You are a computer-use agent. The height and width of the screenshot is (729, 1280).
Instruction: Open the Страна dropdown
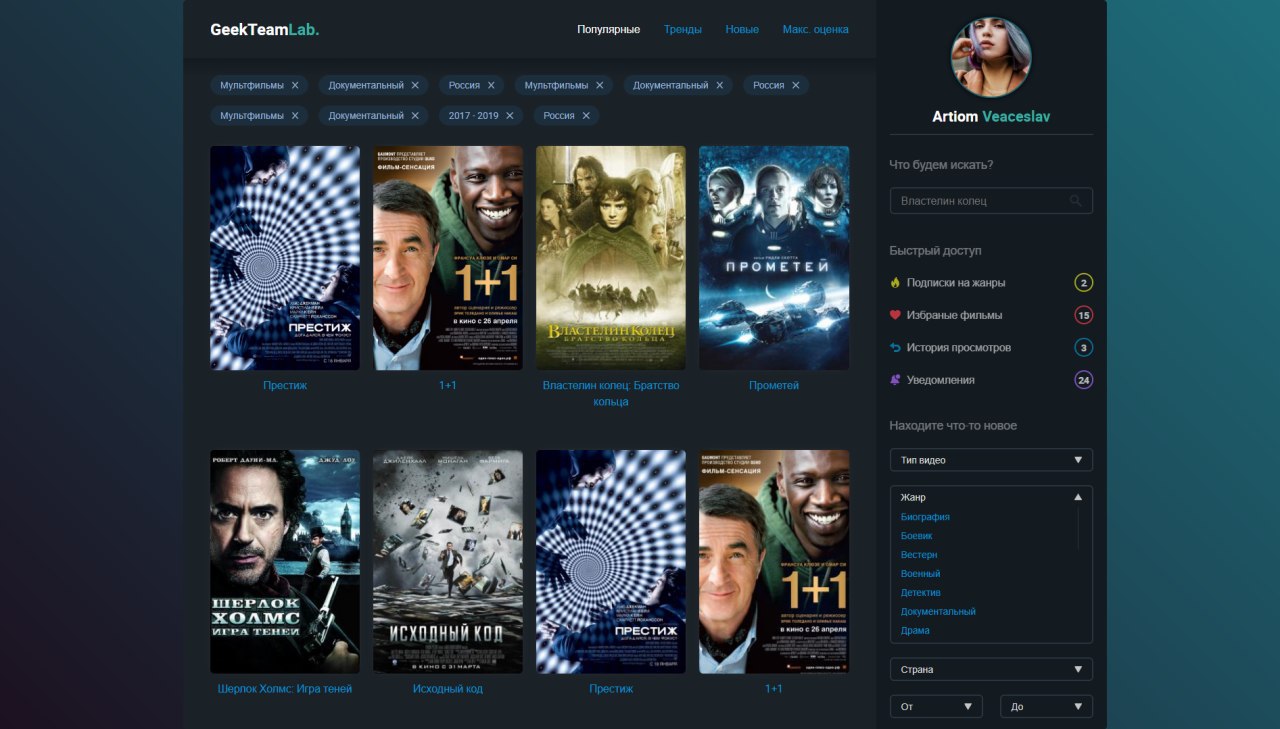tap(991, 669)
